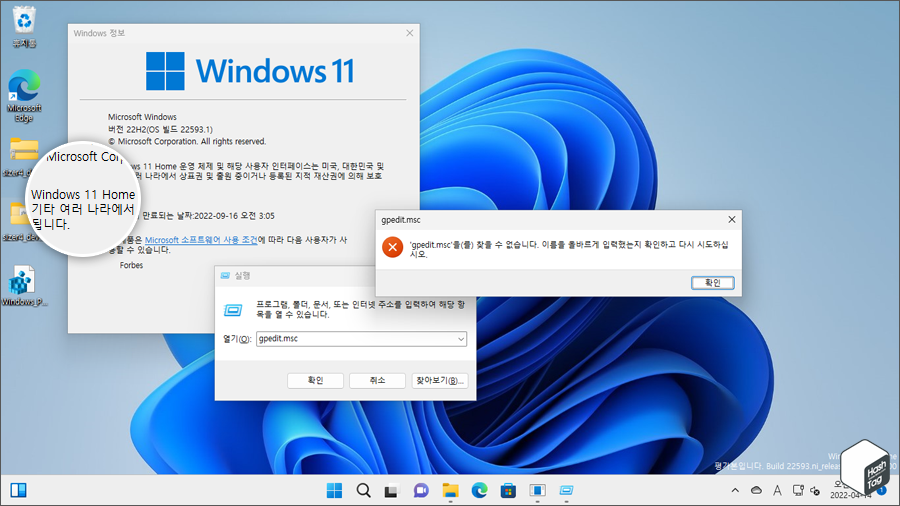
Task: Click the 버전 22H2 build text
Action: pyautogui.click(x=160, y=129)
